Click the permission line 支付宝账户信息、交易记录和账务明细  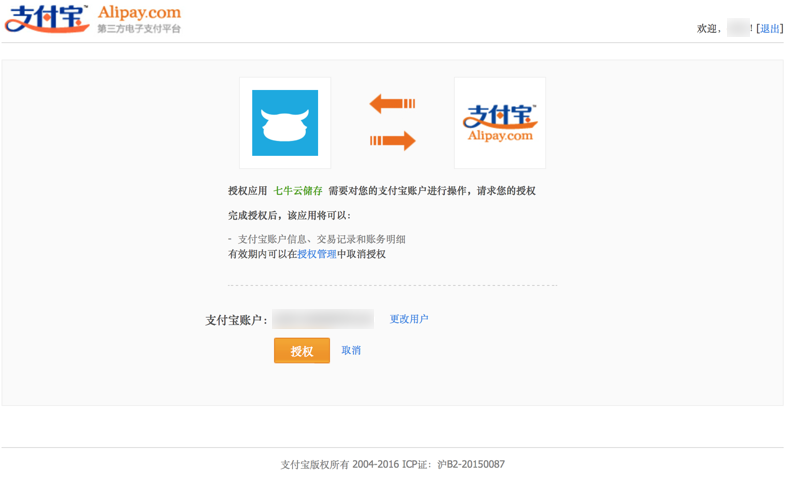point(321,239)
